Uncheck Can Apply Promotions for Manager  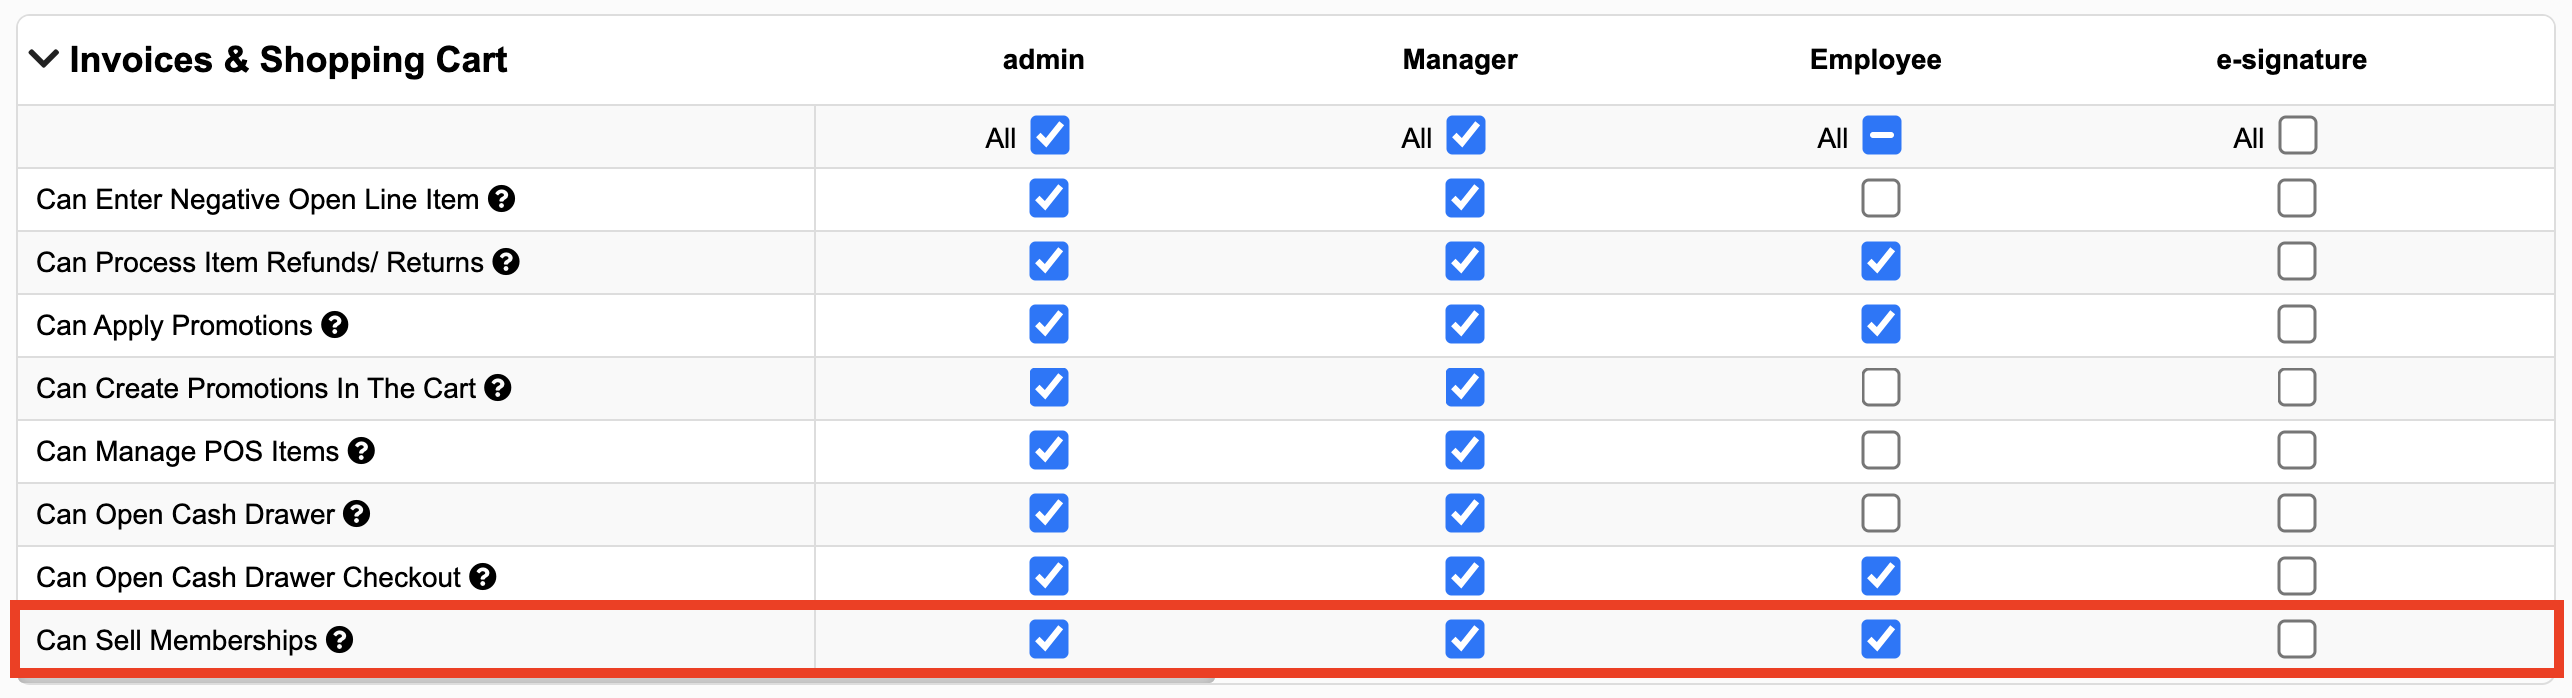point(1465,325)
